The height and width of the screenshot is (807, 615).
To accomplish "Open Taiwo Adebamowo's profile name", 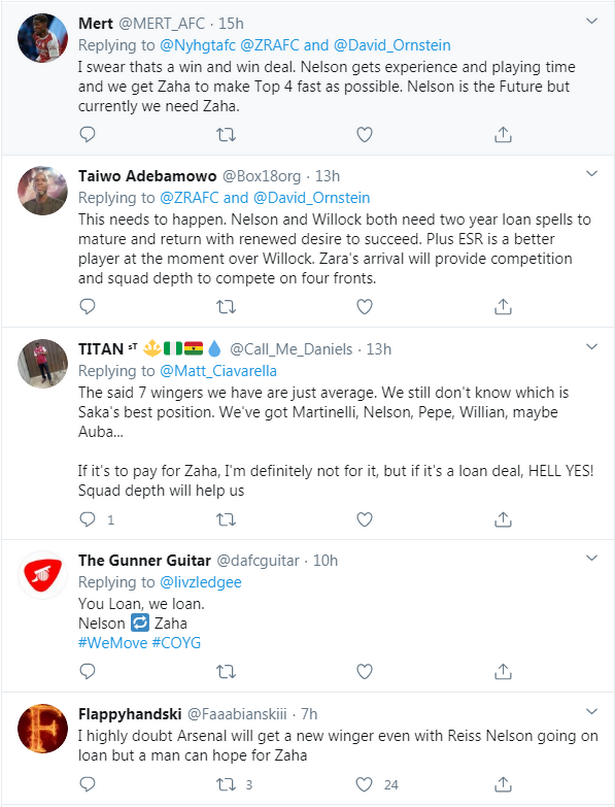I will pyautogui.click(x=138, y=175).
